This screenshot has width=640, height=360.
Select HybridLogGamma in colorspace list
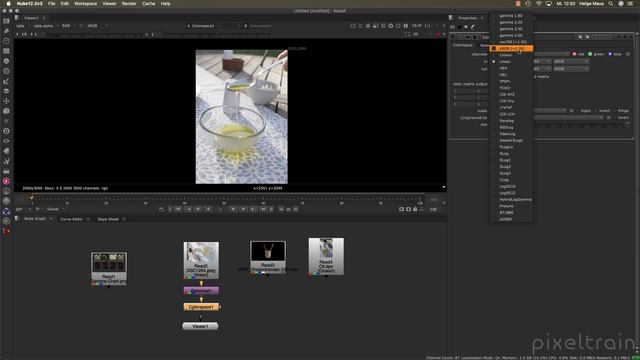click(x=511, y=199)
